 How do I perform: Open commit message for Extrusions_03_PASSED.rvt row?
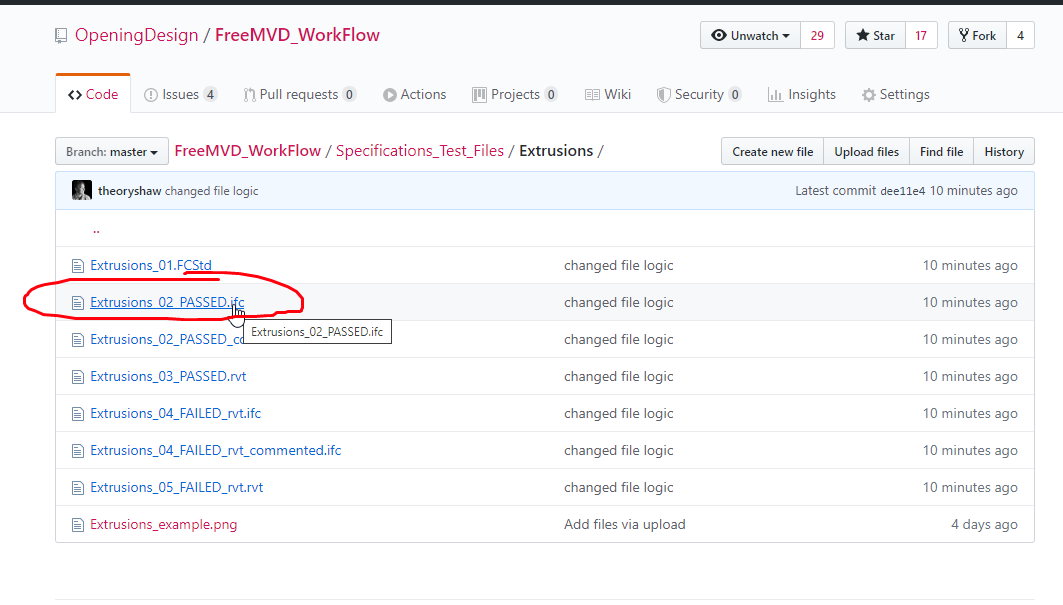[618, 376]
